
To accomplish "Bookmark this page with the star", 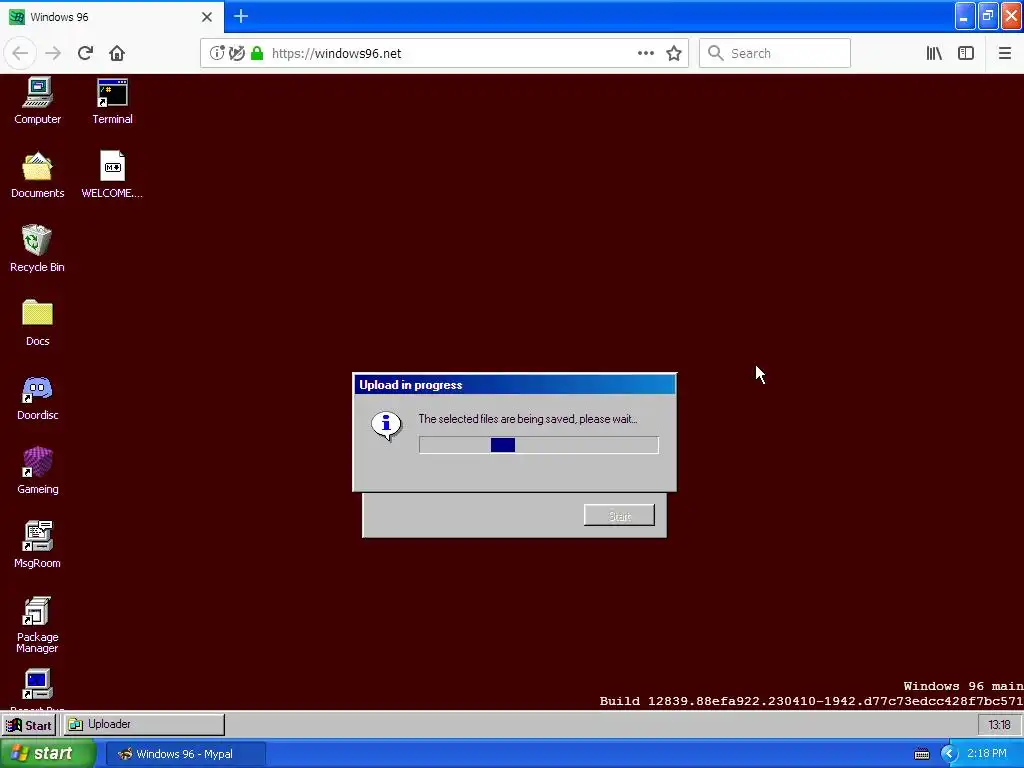I will point(674,53).
